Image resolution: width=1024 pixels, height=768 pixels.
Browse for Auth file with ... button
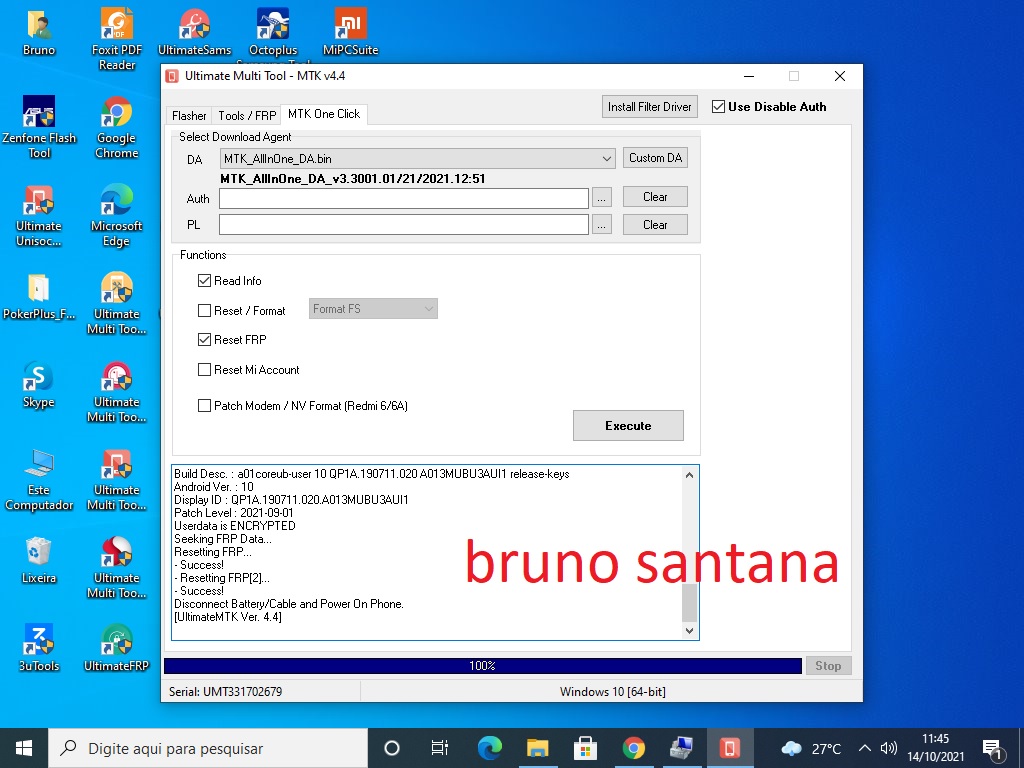click(601, 198)
